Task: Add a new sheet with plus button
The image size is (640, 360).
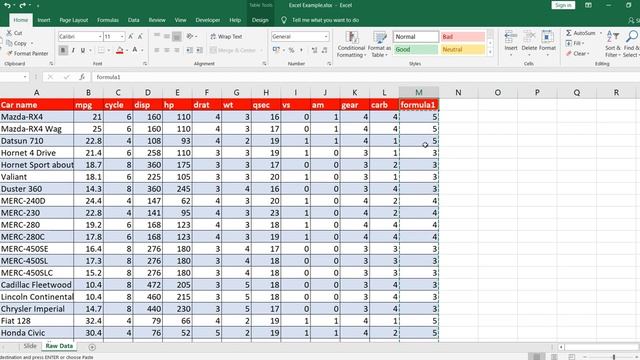Action: pos(92,347)
